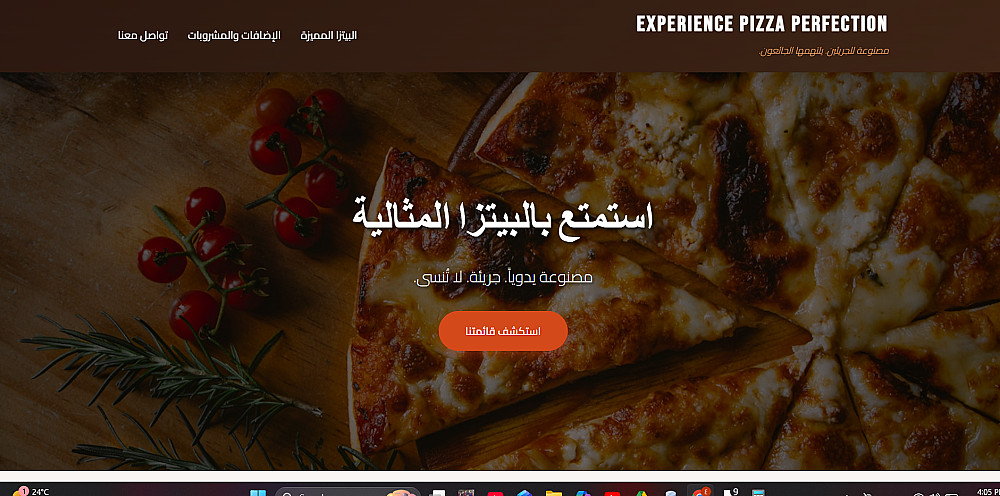The image size is (1000, 496).
Task: Open the taskbar clock showing 4:05
Action: click(987, 492)
